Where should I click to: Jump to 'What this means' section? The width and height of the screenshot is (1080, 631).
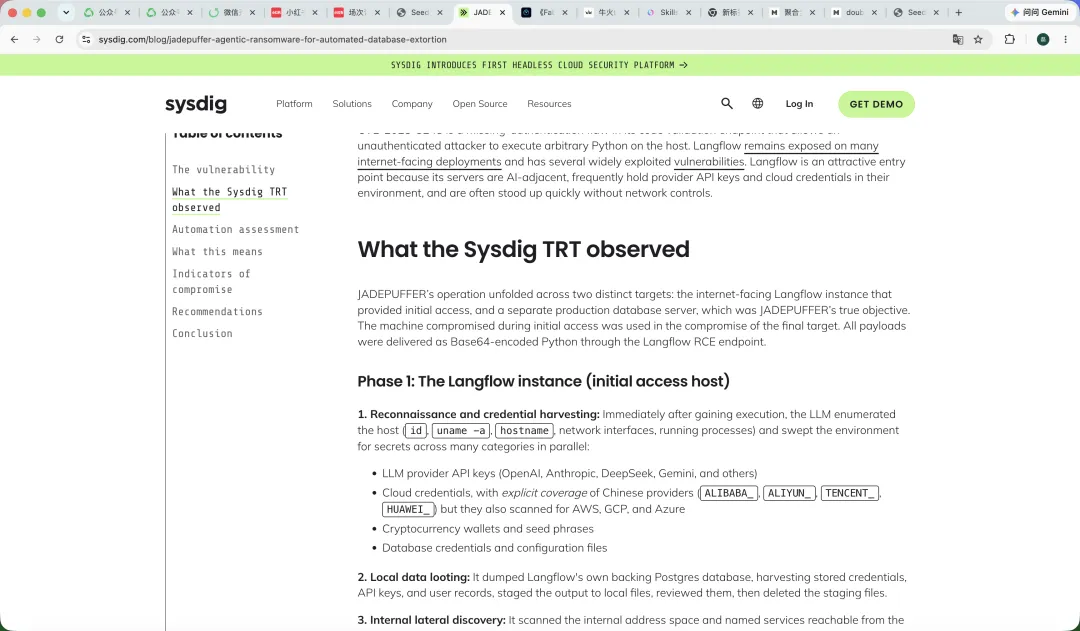pos(217,251)
